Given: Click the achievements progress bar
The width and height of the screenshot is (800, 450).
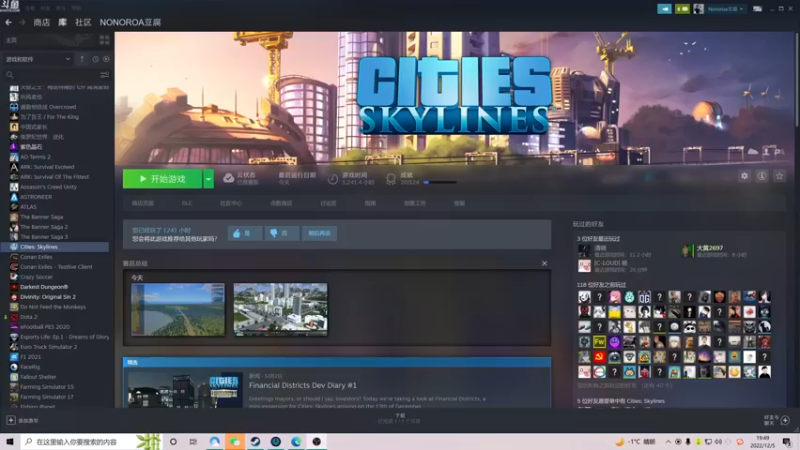Looking at the screenshot, I should click(x=440, y=182).
